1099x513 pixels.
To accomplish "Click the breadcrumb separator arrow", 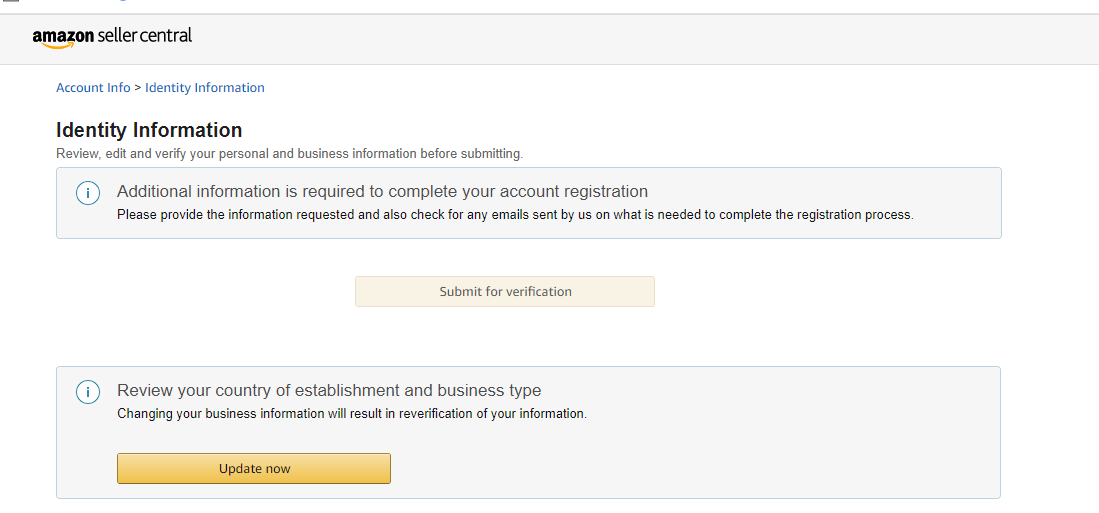I will click(x=138, y=88).
